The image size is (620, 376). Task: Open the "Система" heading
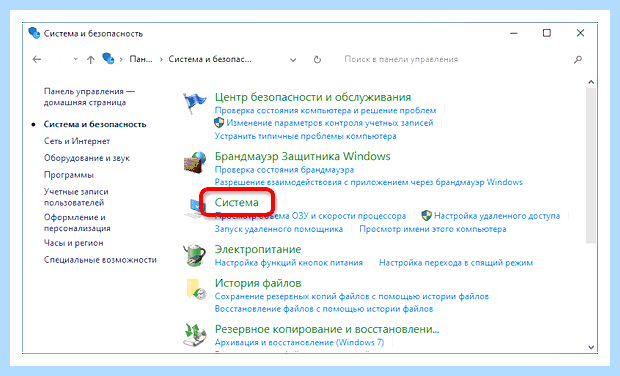pos(236,202)
